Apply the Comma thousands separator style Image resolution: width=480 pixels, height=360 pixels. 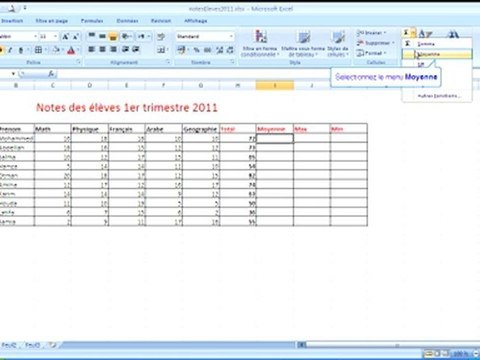[x=207, y=50]
